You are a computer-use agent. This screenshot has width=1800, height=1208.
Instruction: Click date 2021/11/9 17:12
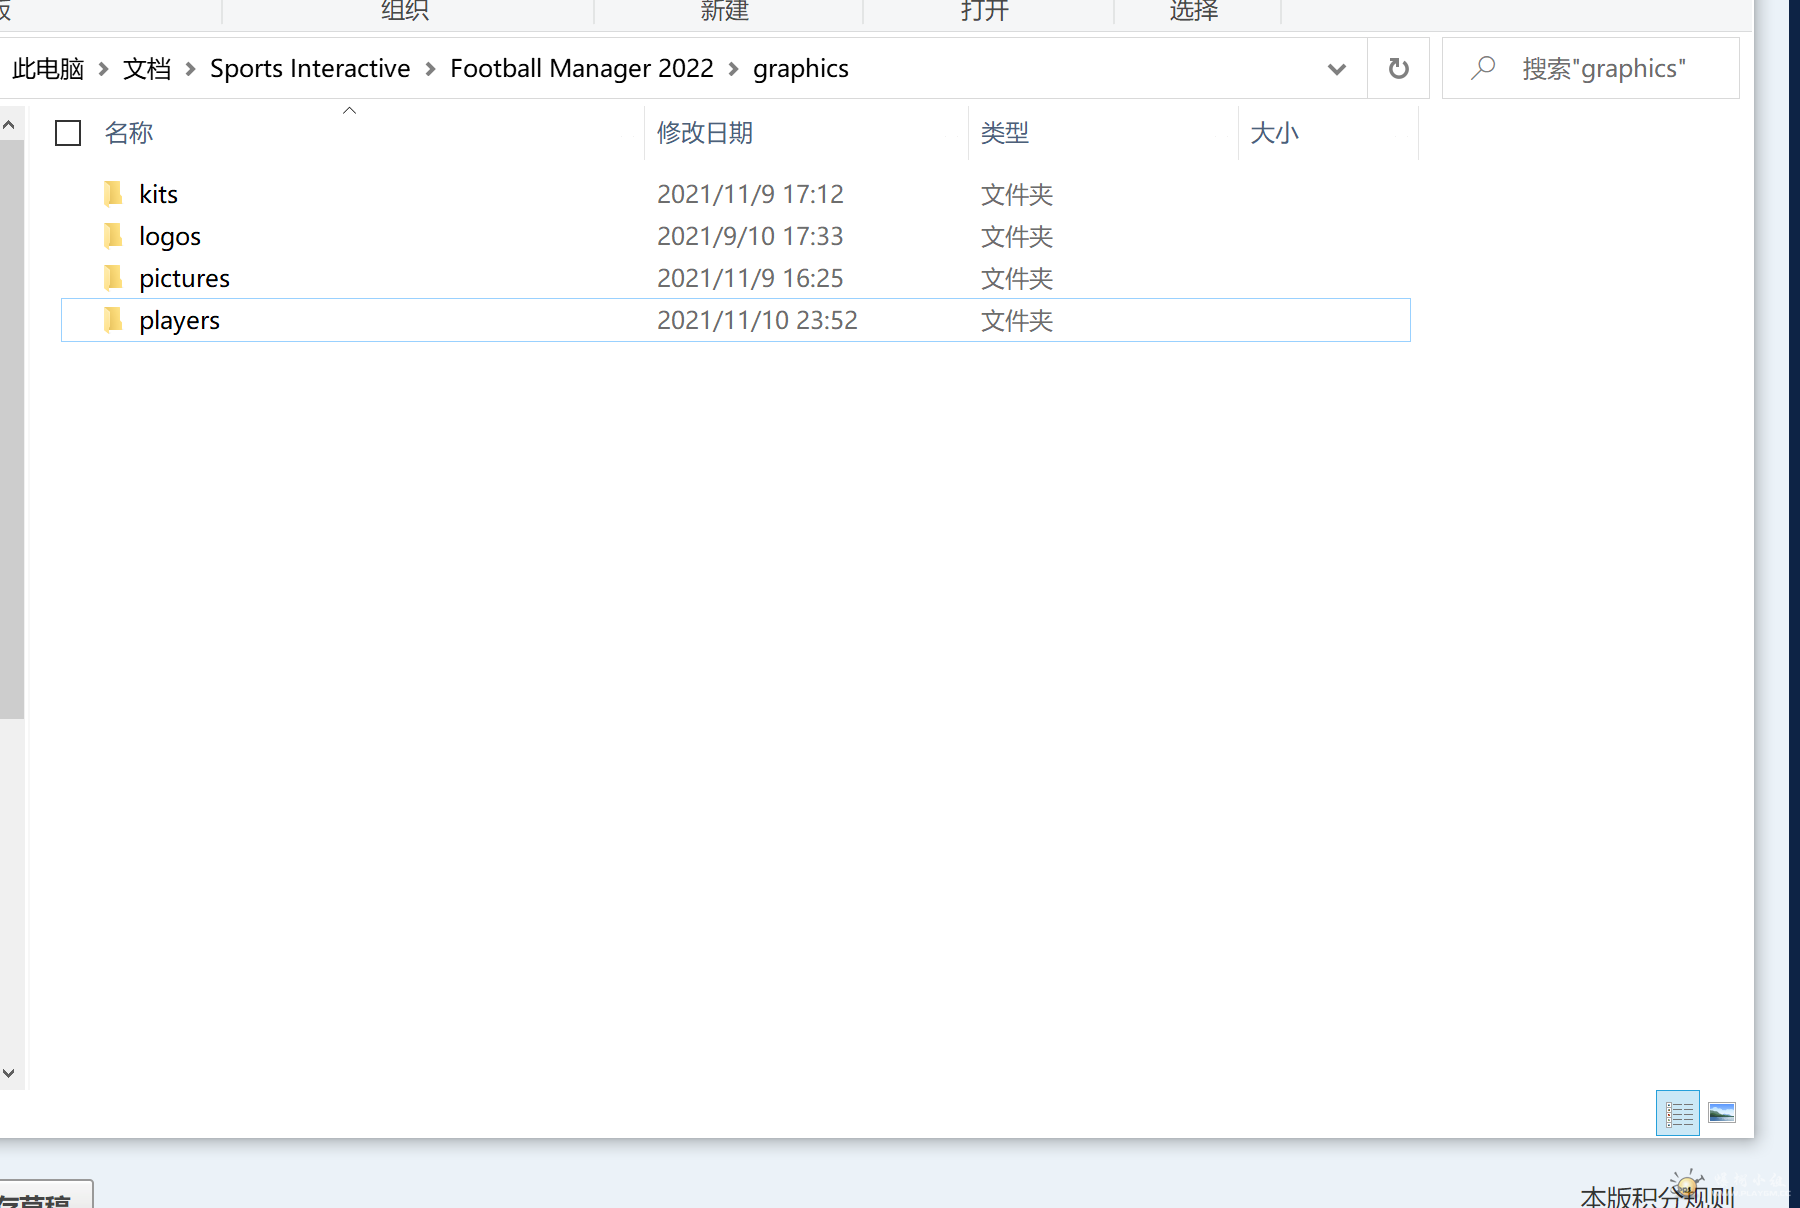[x=750, y=194]
